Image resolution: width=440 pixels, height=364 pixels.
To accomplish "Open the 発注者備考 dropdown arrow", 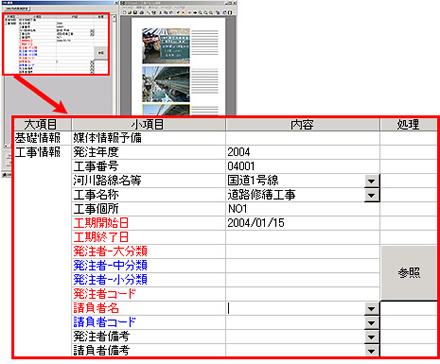I will pos(371,337).
